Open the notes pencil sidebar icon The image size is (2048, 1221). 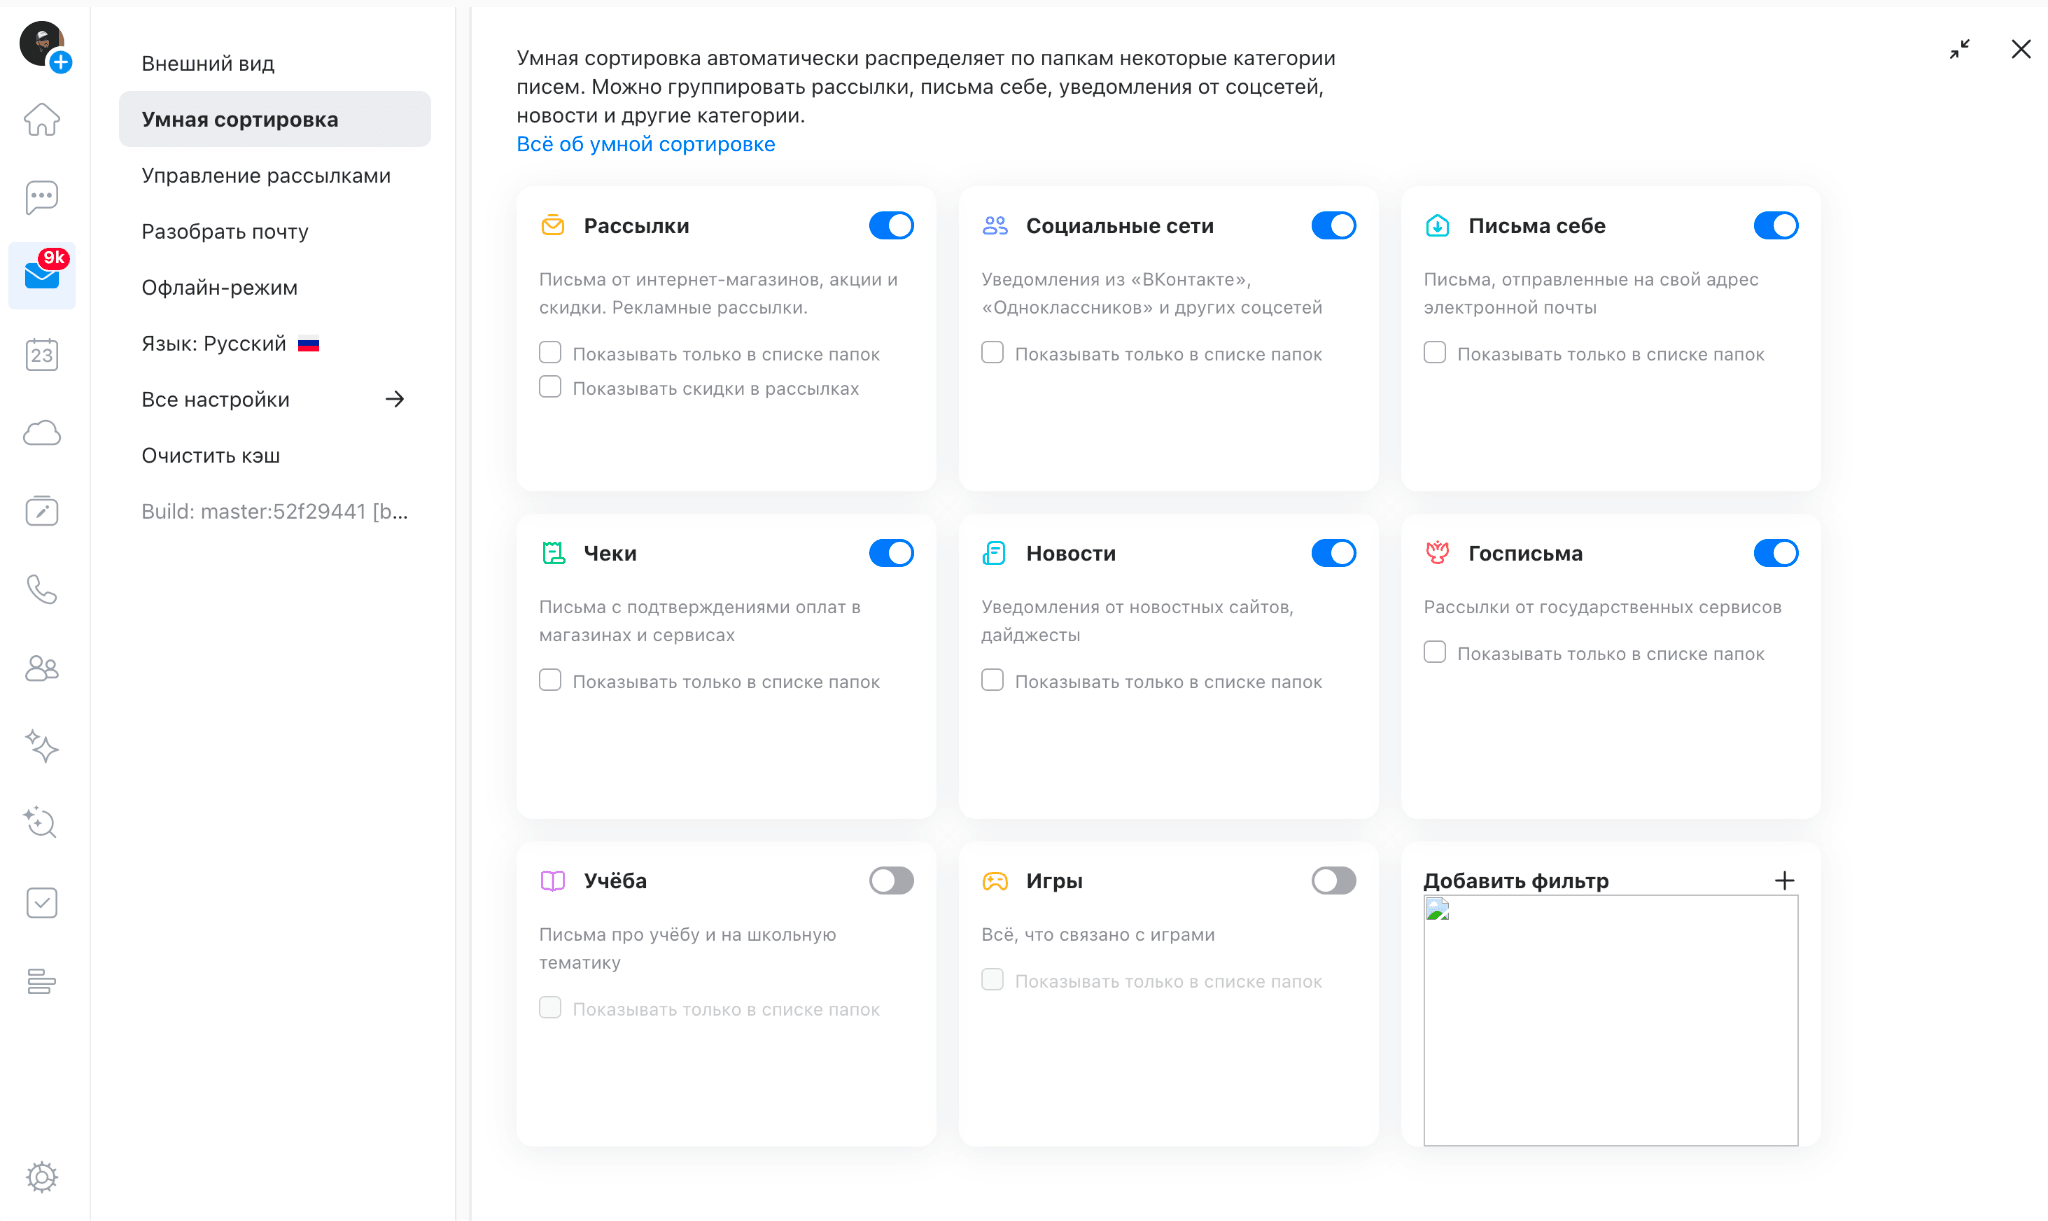[42, 511]
